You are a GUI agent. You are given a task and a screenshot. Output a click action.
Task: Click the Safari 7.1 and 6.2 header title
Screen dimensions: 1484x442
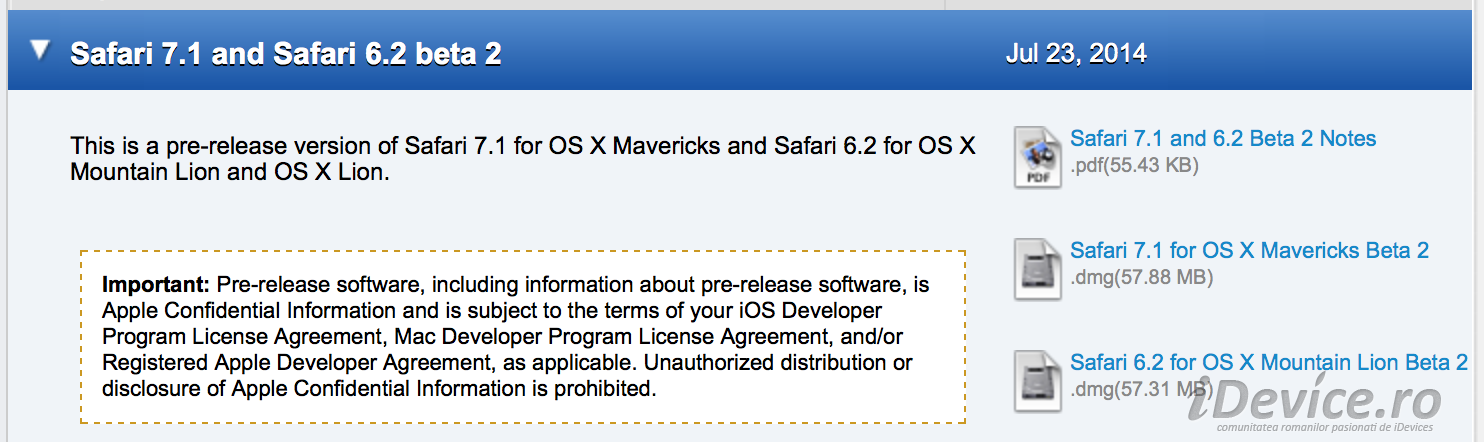[x=286, y=53]
